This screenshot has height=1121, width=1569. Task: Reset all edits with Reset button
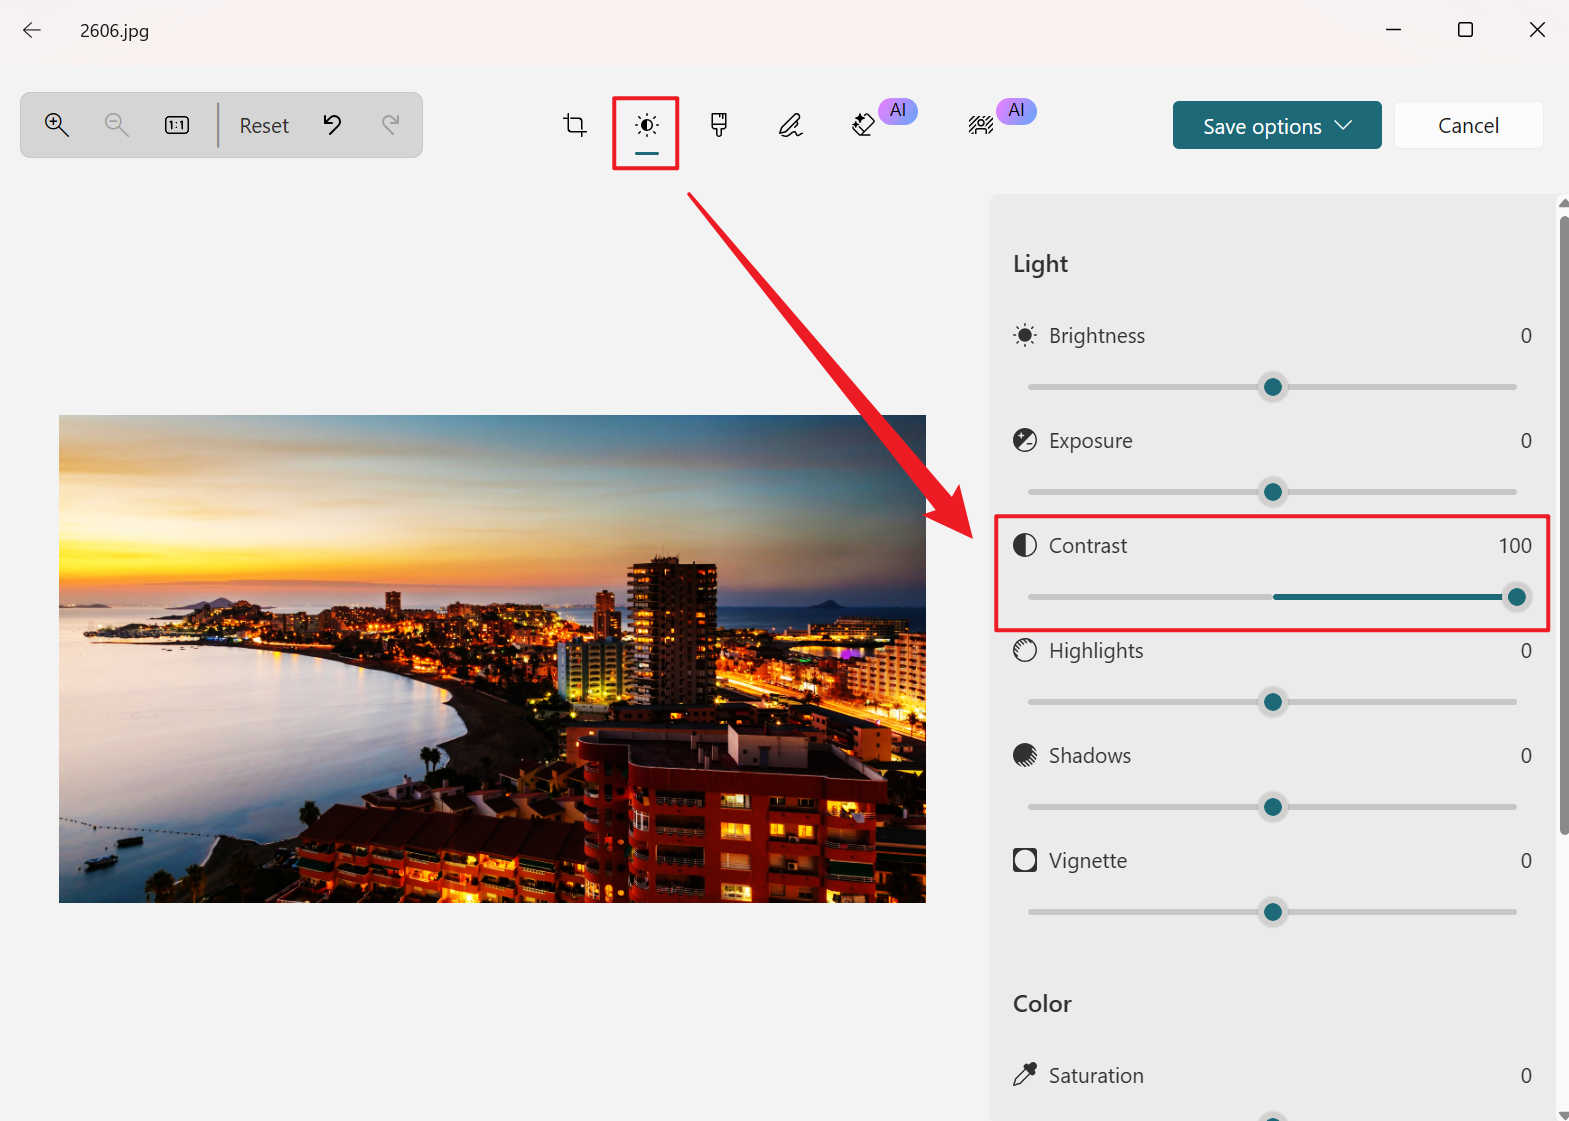[x=264, y=126]
